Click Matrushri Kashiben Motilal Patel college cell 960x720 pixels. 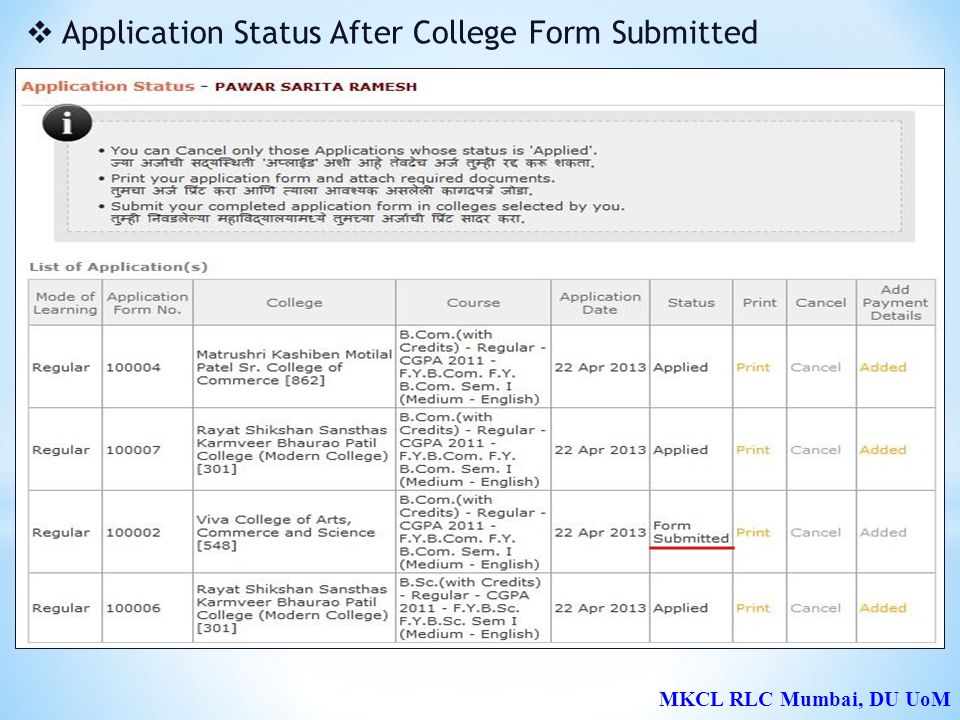[294, 367]
